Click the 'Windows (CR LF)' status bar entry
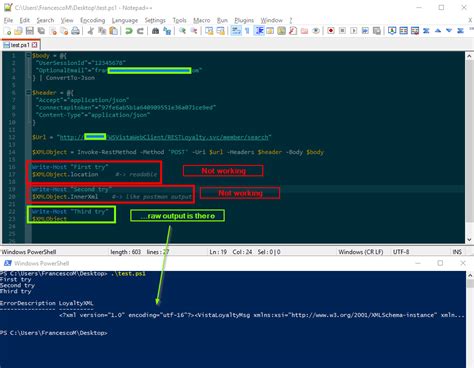The width and height of the screenshot is (474, 368). click(361, 252)
